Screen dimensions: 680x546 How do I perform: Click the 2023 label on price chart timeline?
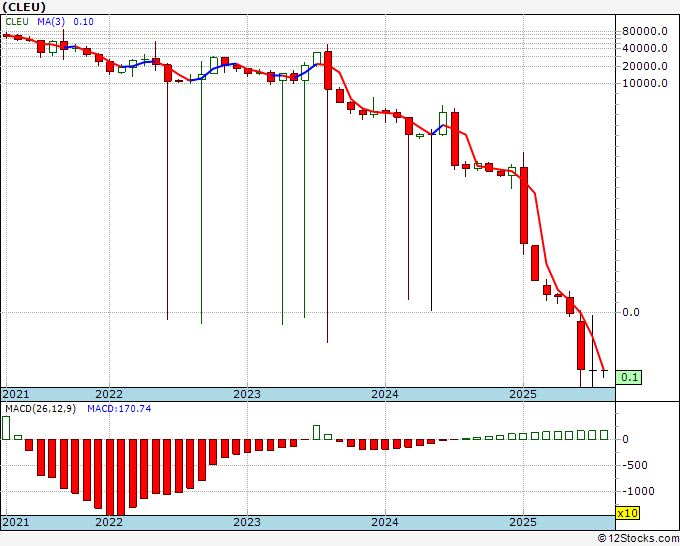pyautogui.click(x=247, y=394)
